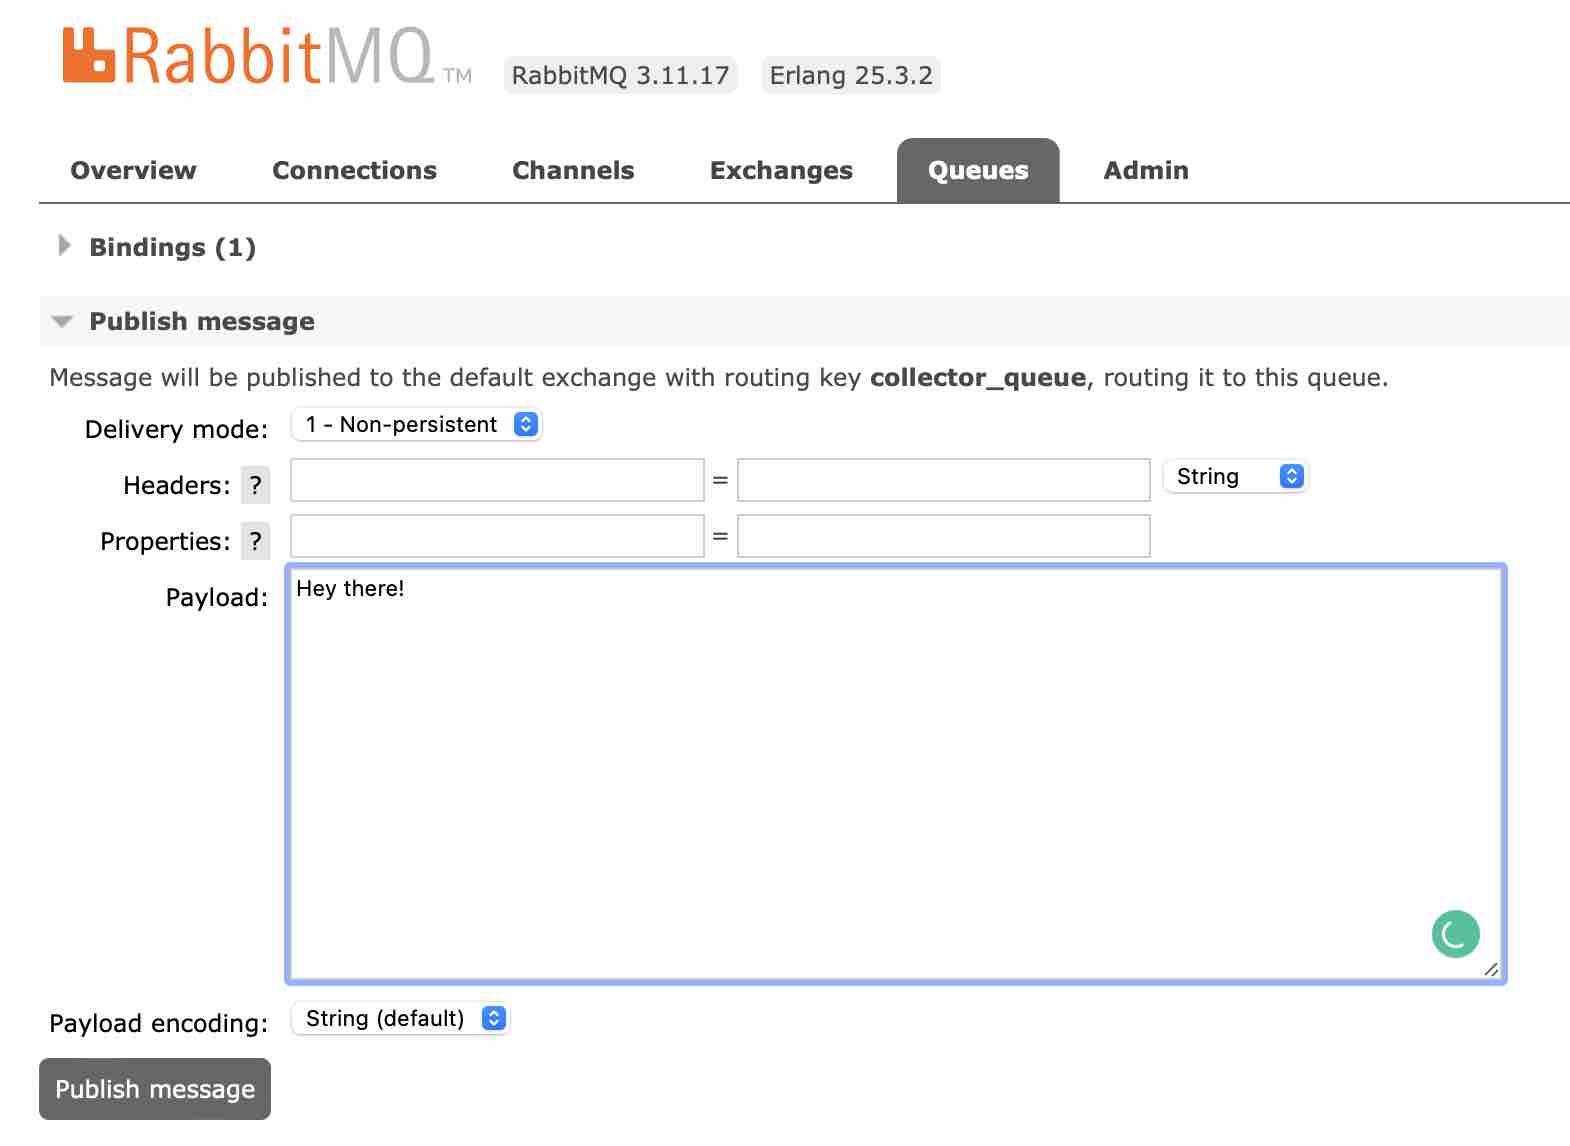Switch to the Channels tab
This screenshot has height=1146, width=1570.
[573, 170]
